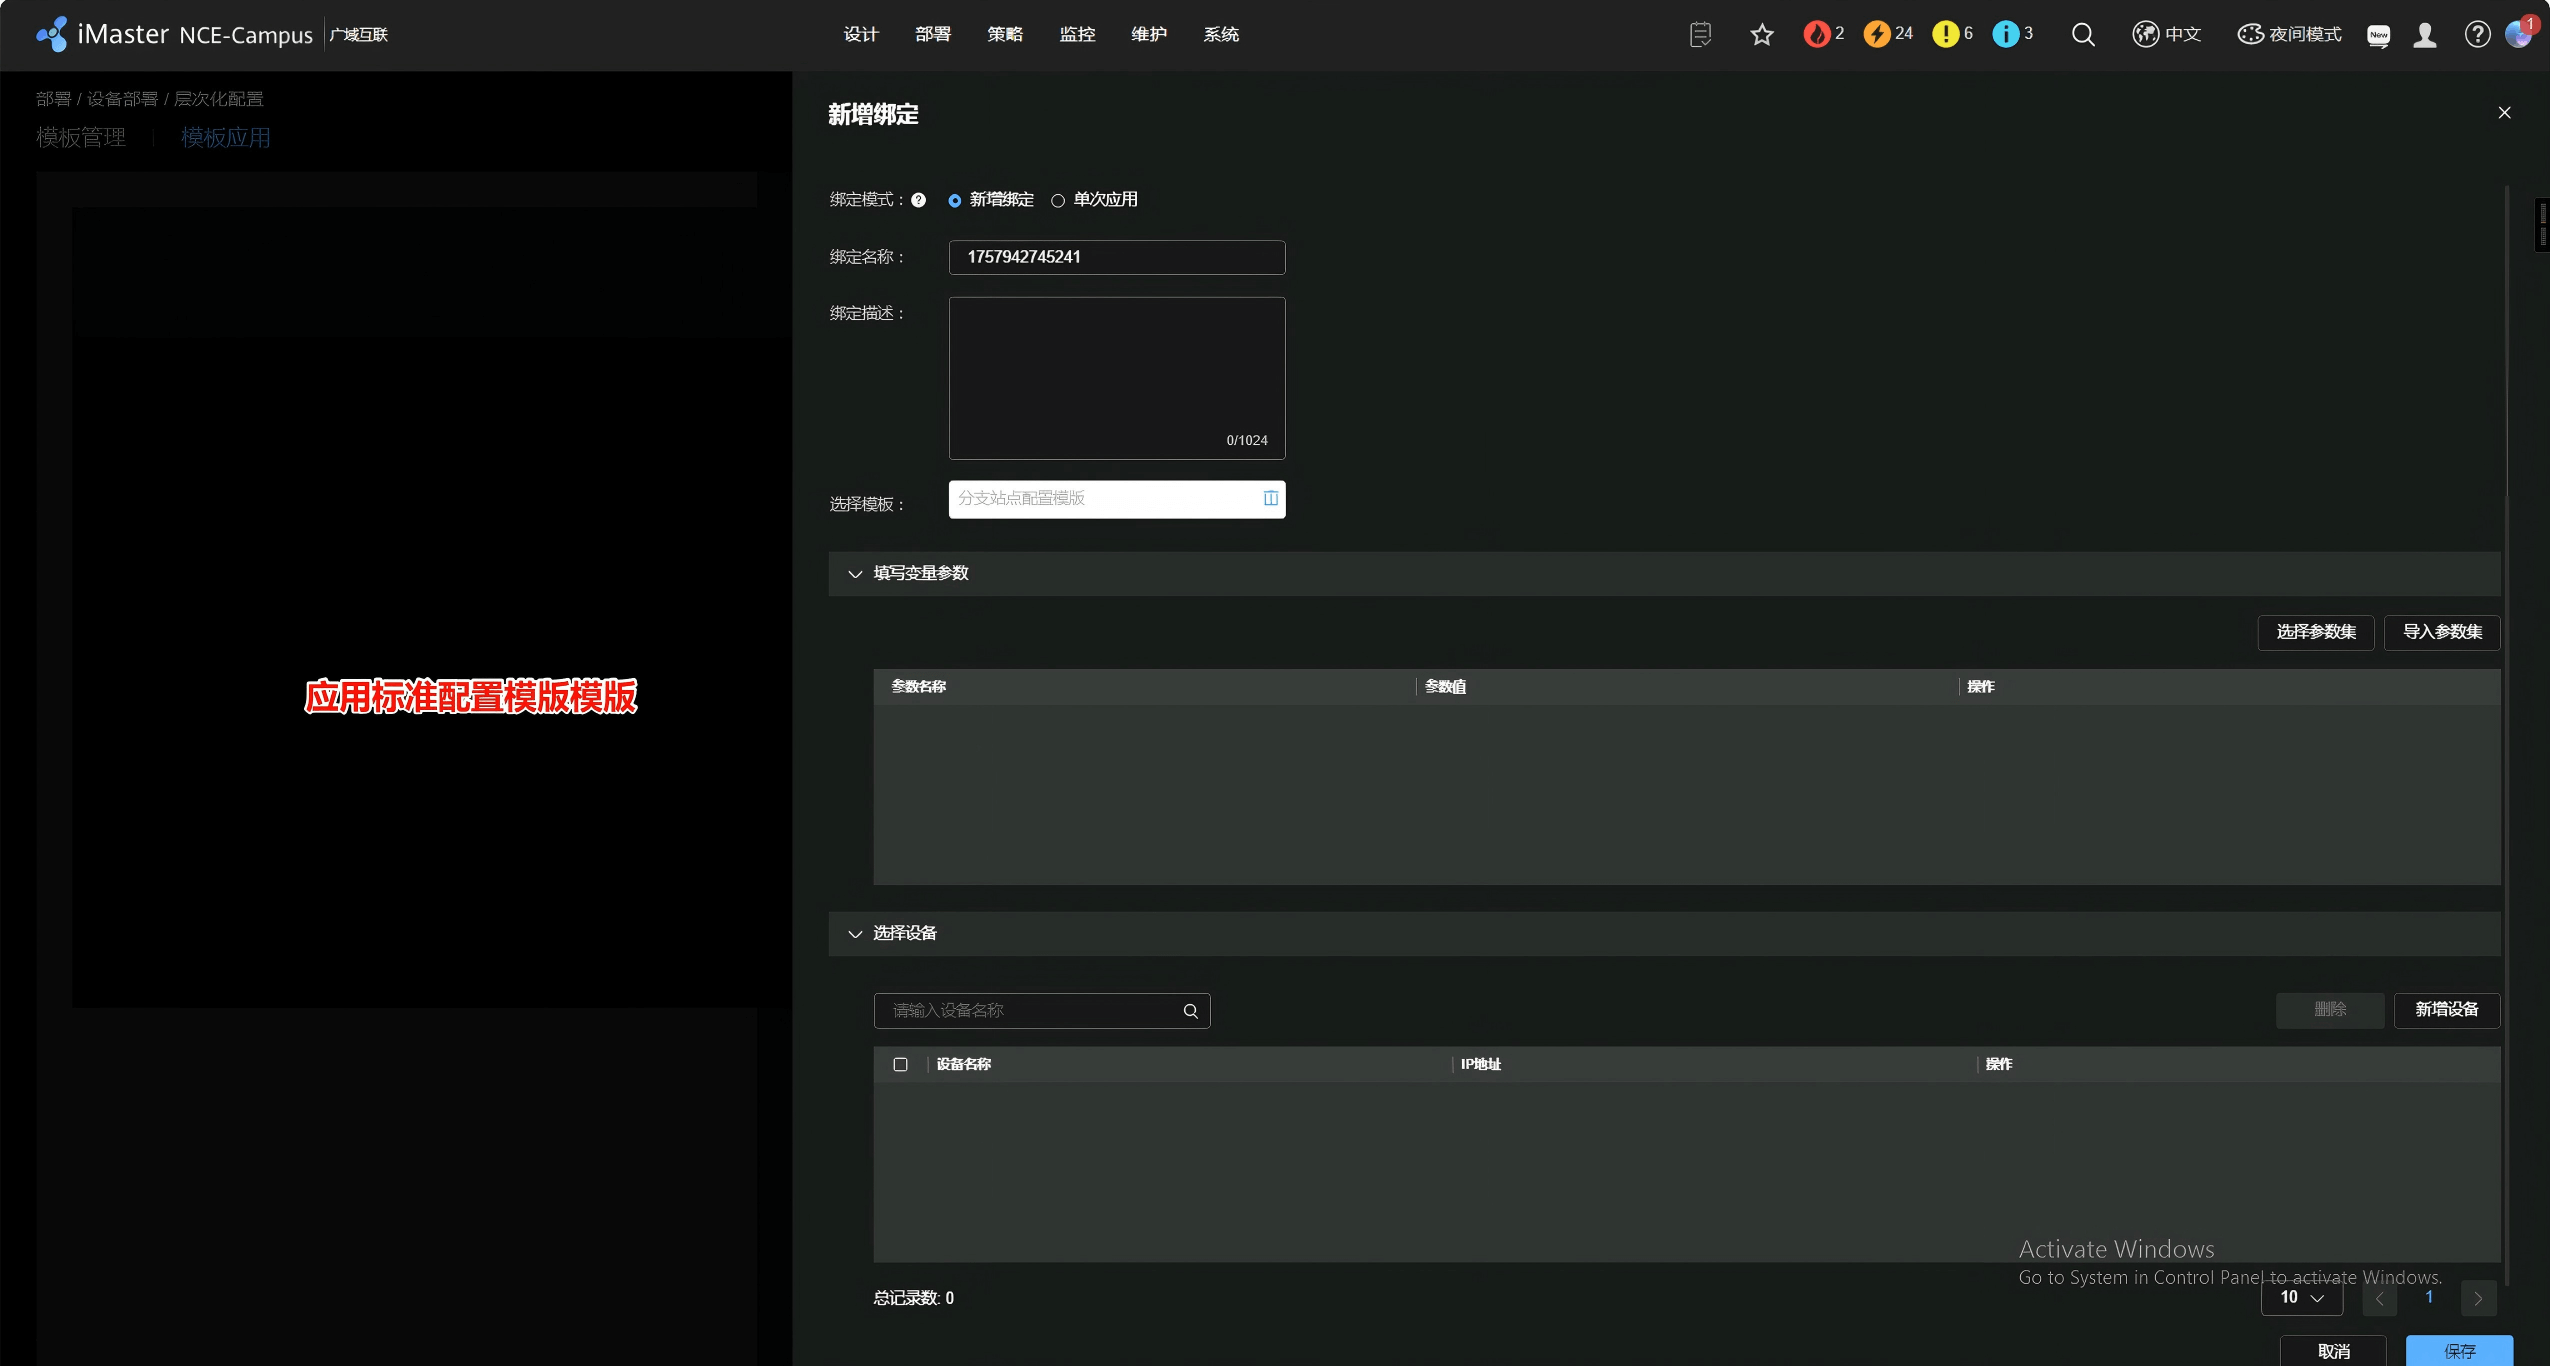The height and width of the screenshot is (1366, 2550).
Task: Open the favorites star icon
Action: click(1762, 35)
